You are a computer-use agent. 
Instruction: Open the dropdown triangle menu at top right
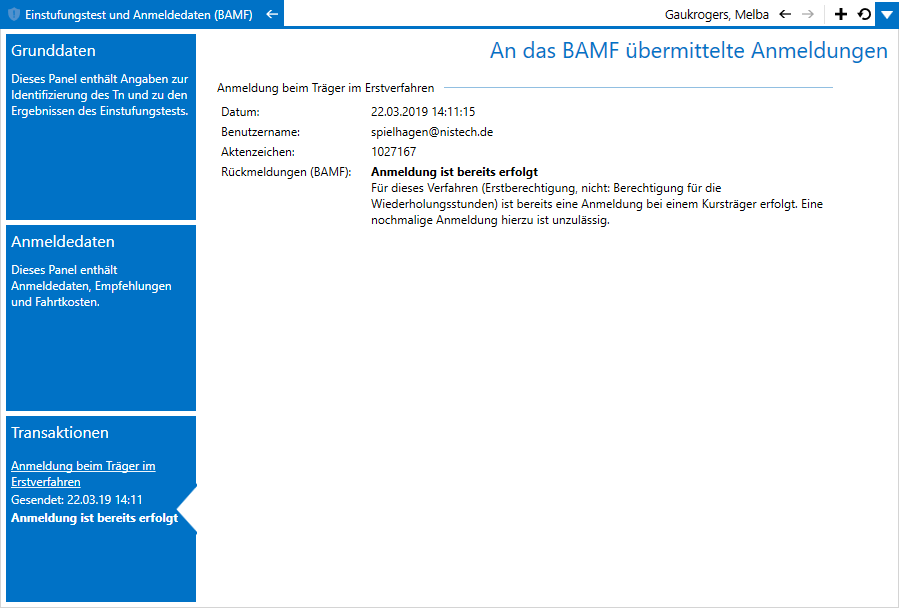point(887,14)
